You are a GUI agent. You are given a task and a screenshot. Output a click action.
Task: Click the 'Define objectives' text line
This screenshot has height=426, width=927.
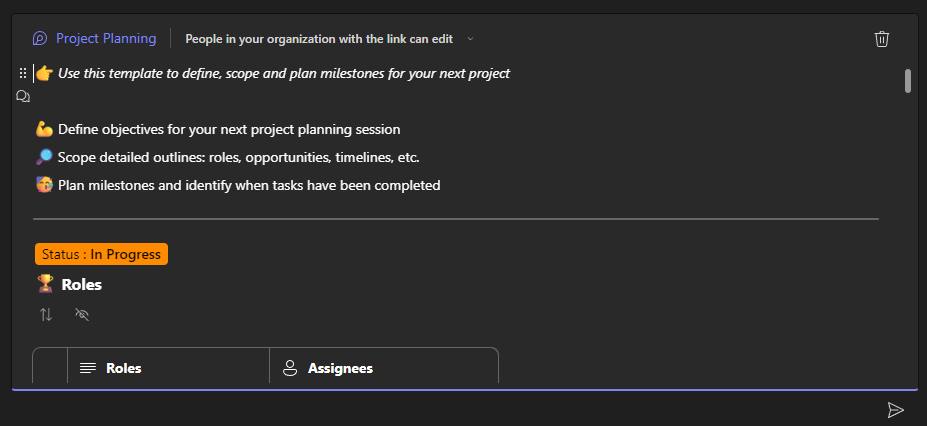click(229, 129)
